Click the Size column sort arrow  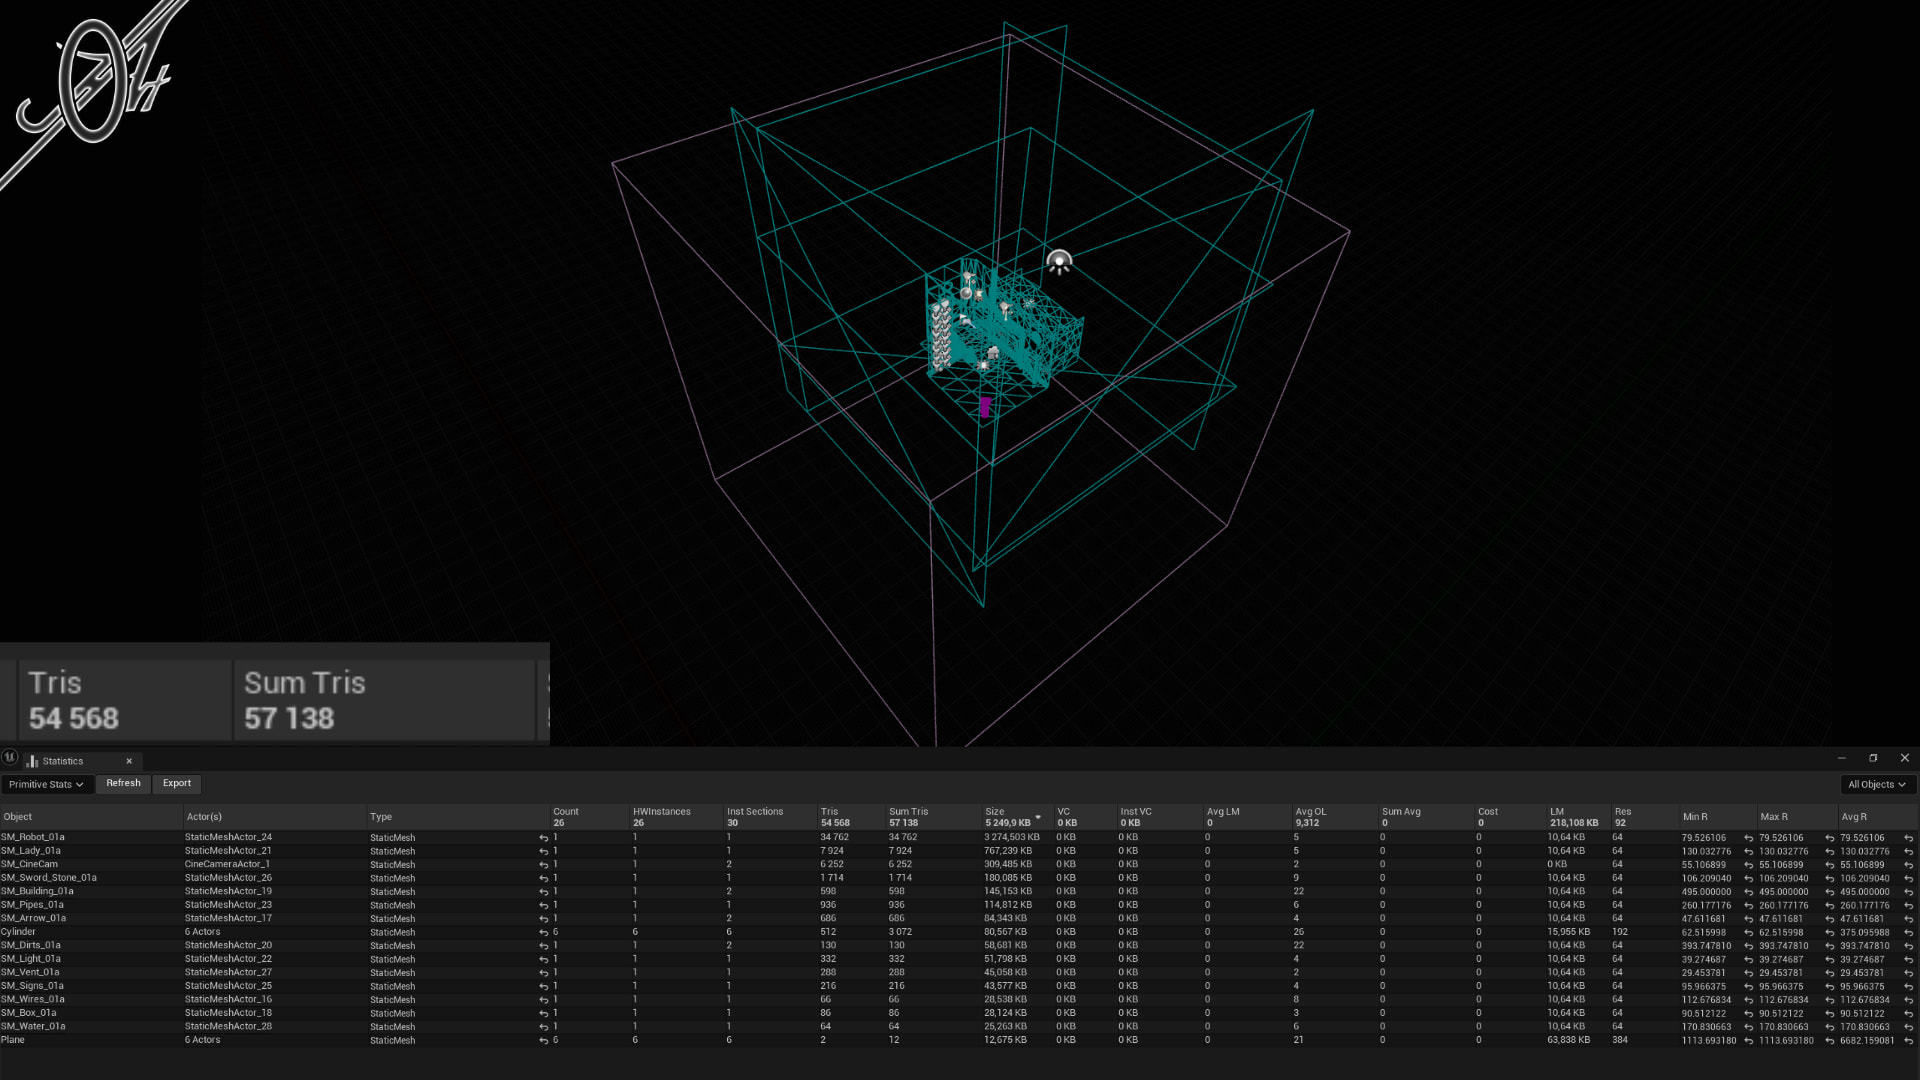[x=1038, y=817]
